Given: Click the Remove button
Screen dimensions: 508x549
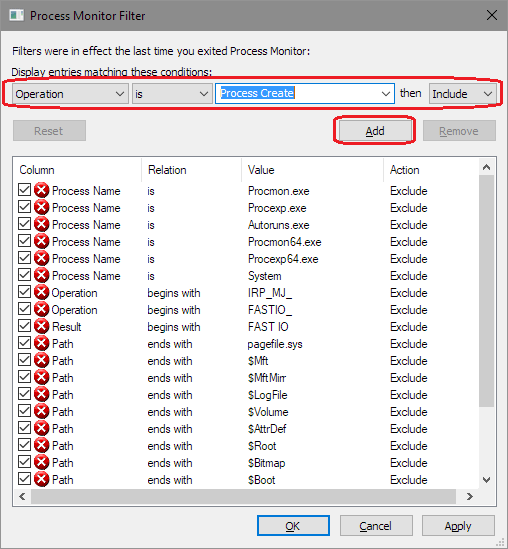Looking at the screenshot, I should pyautogui.click(x=459, y=131).
